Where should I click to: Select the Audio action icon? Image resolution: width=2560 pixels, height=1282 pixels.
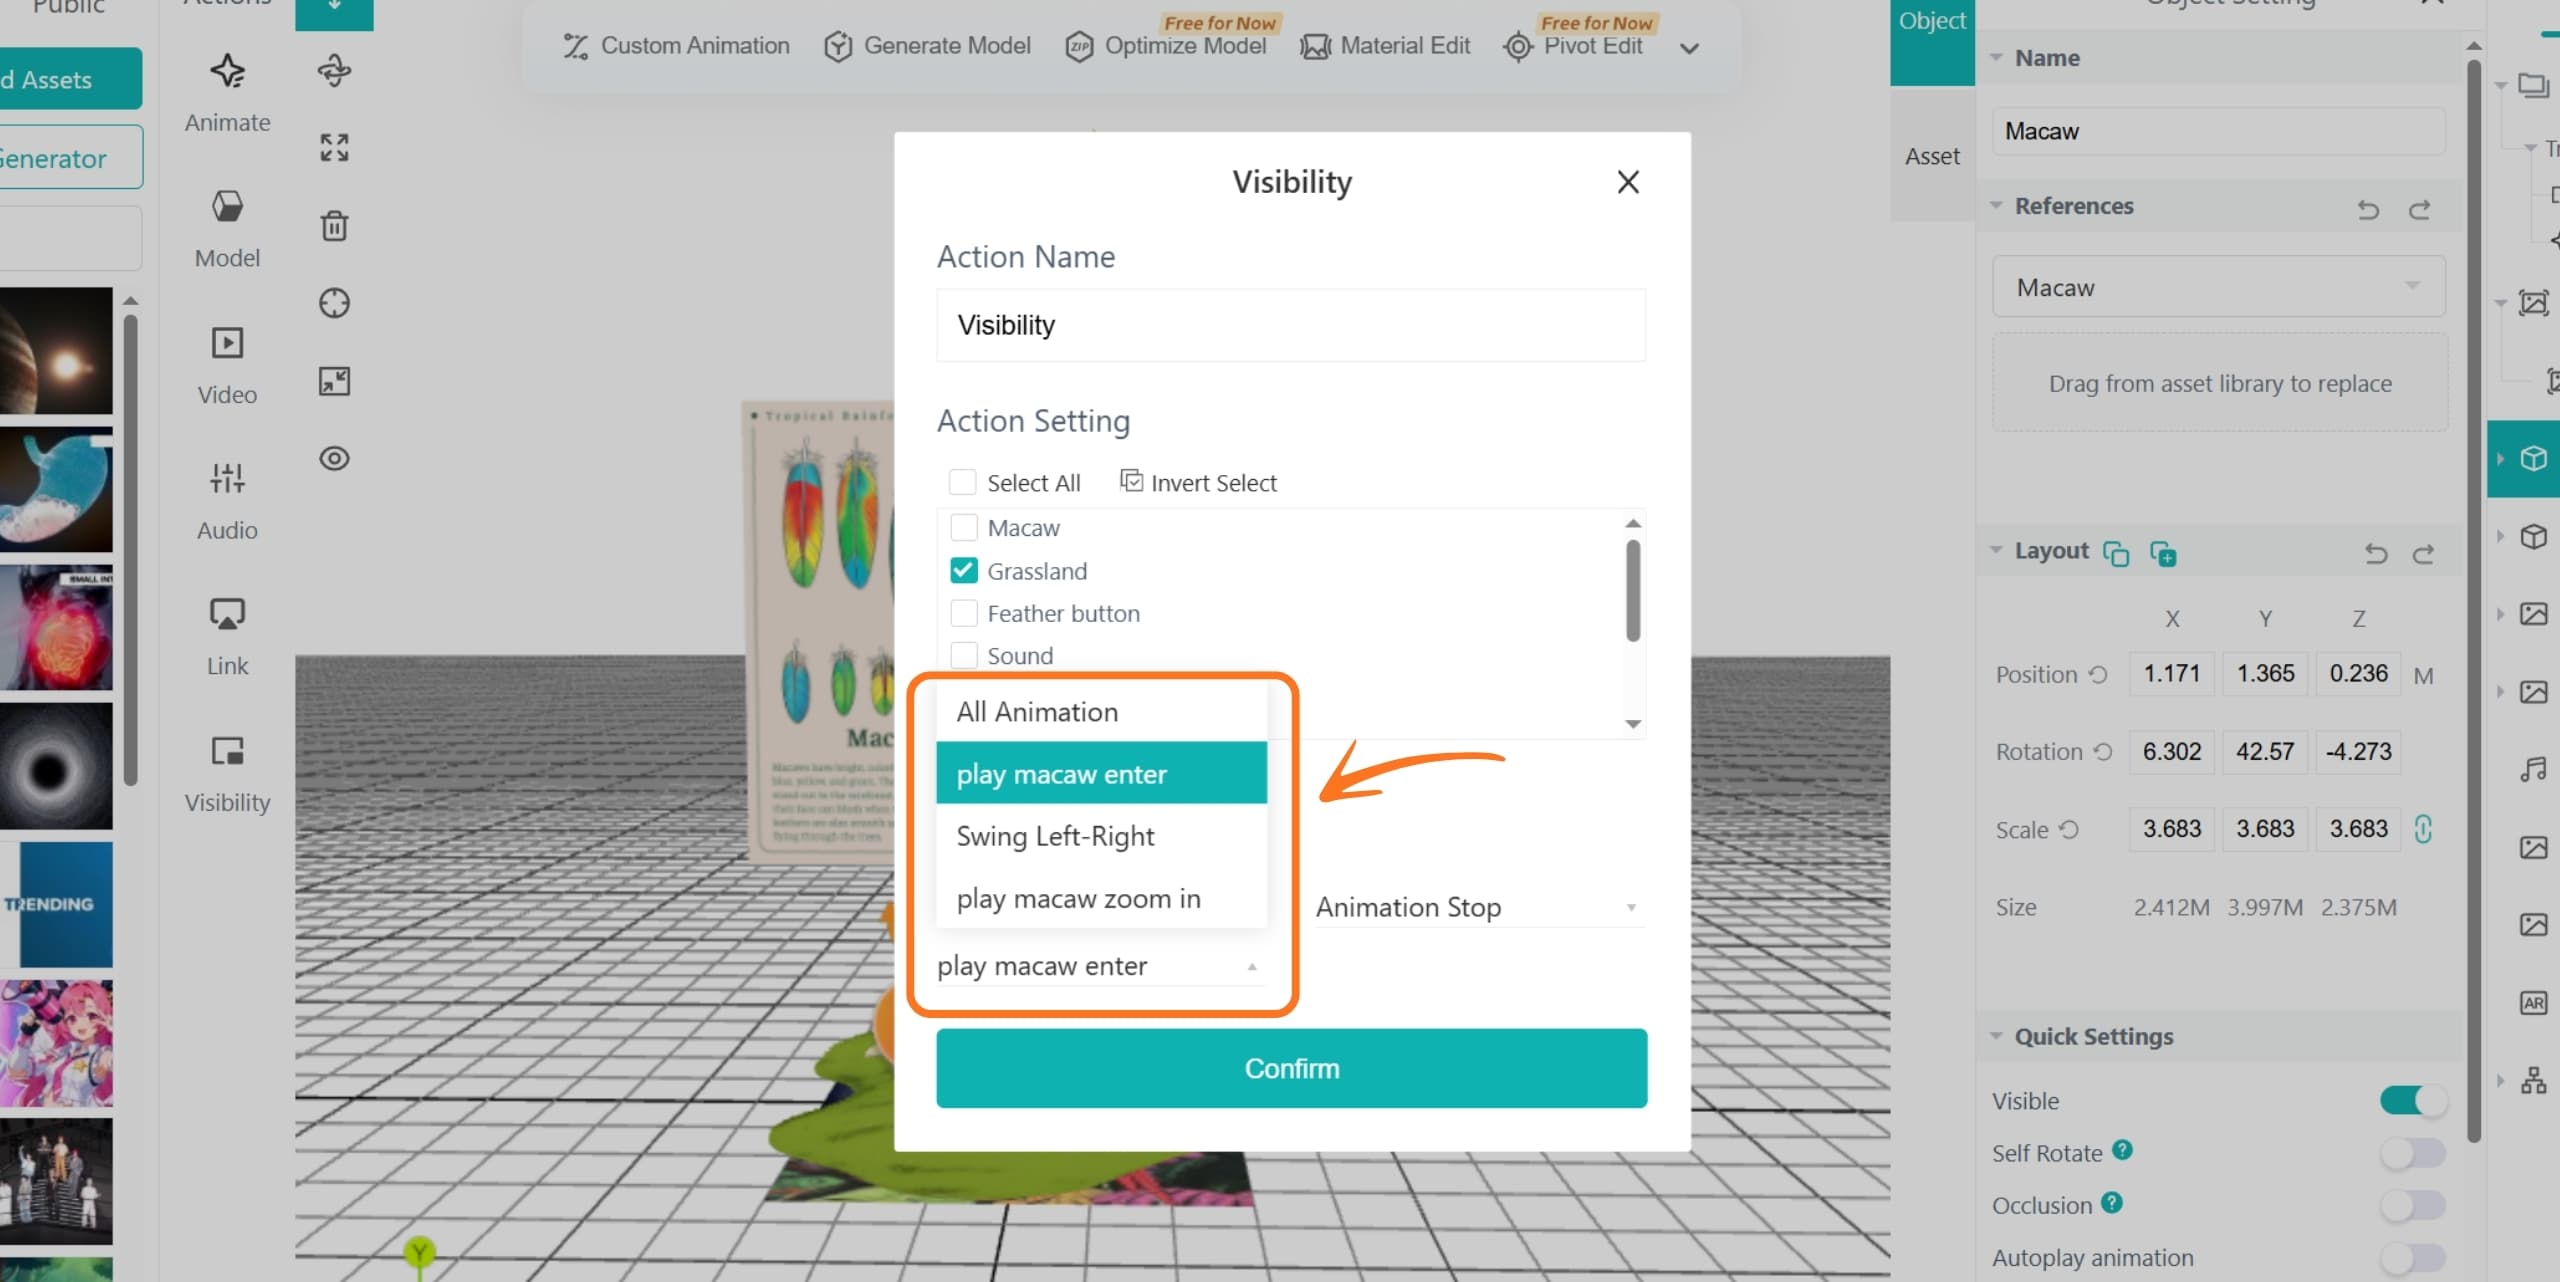[227, 500]
